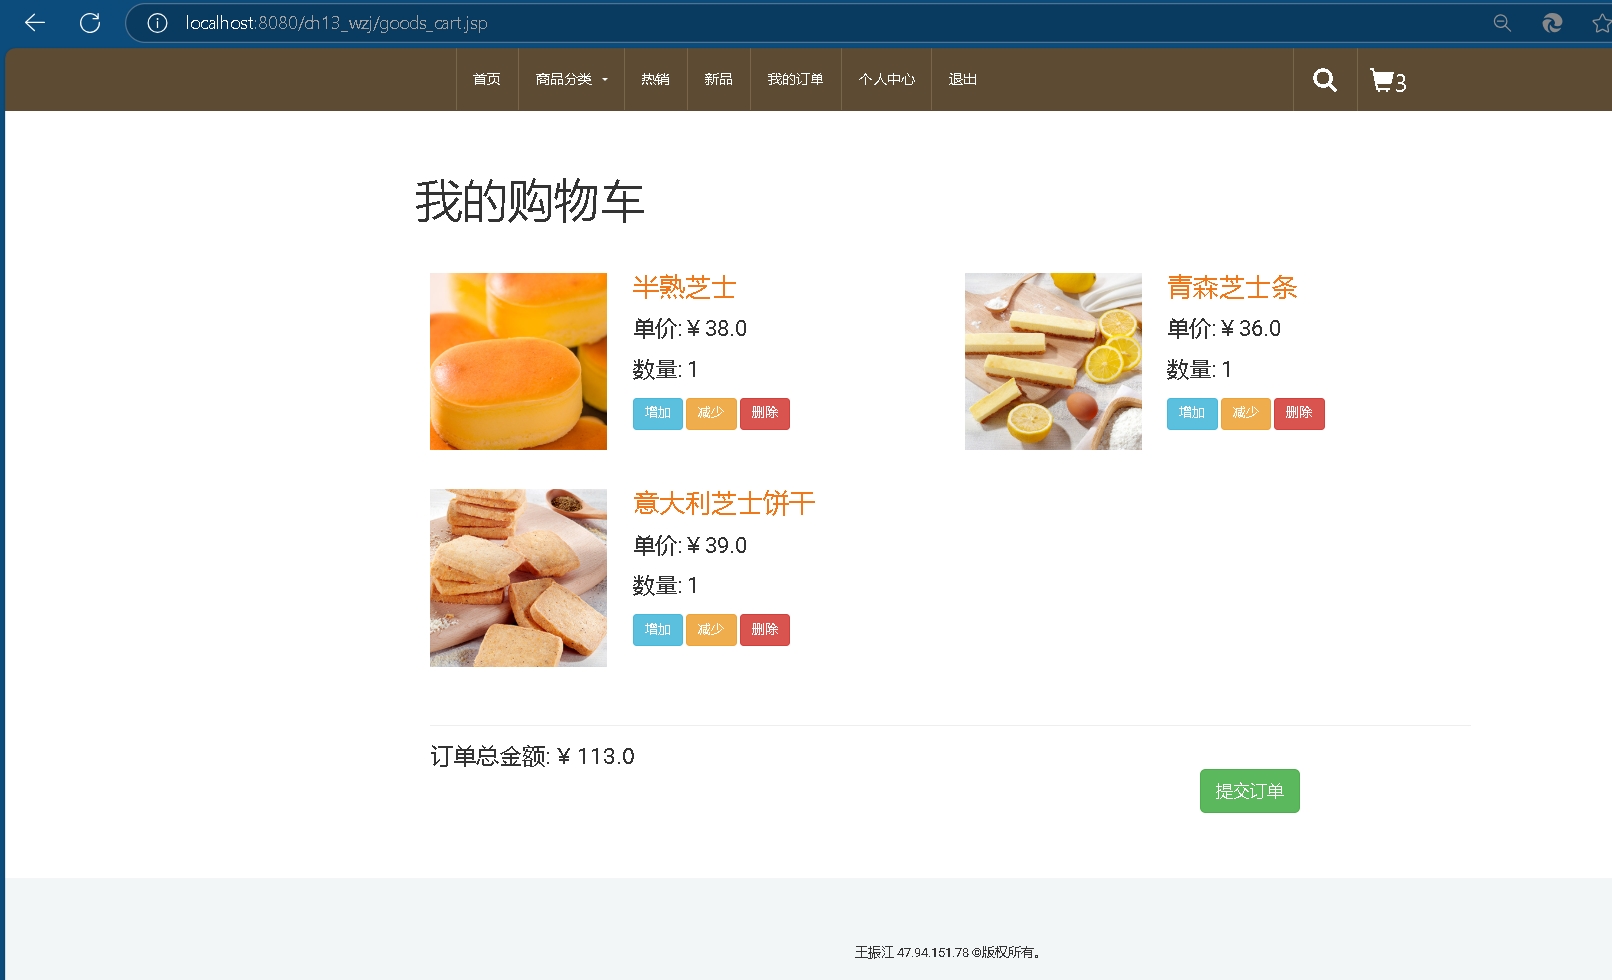Open 我的订单 menu item

(x=795, y=79)
